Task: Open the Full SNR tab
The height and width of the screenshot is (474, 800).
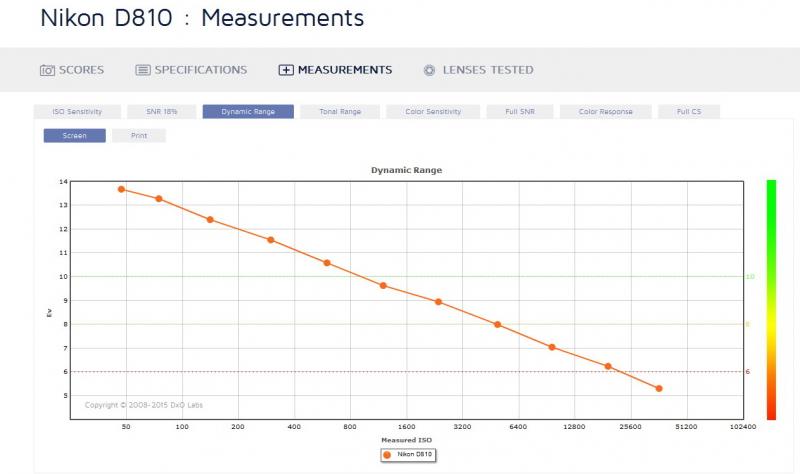Action: 520,111
